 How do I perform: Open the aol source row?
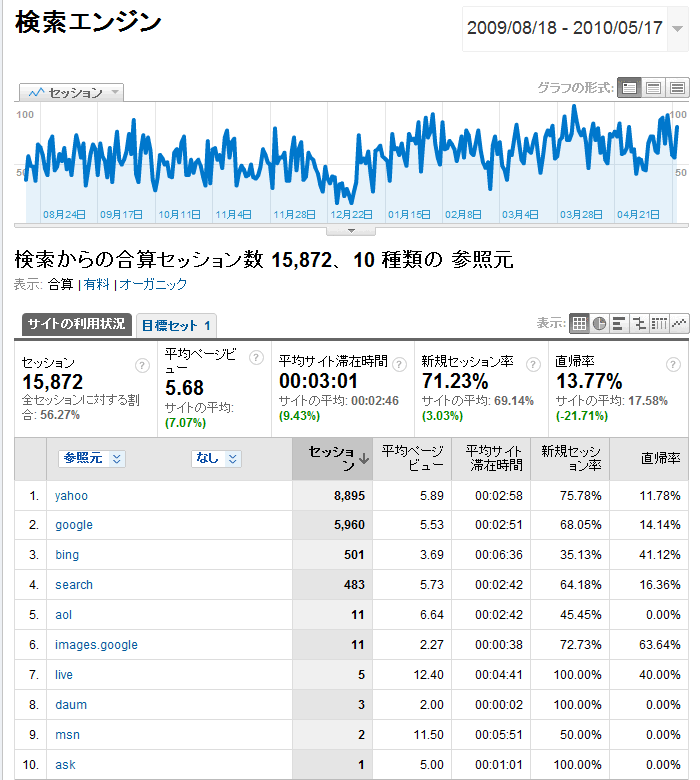click(63, 615)
